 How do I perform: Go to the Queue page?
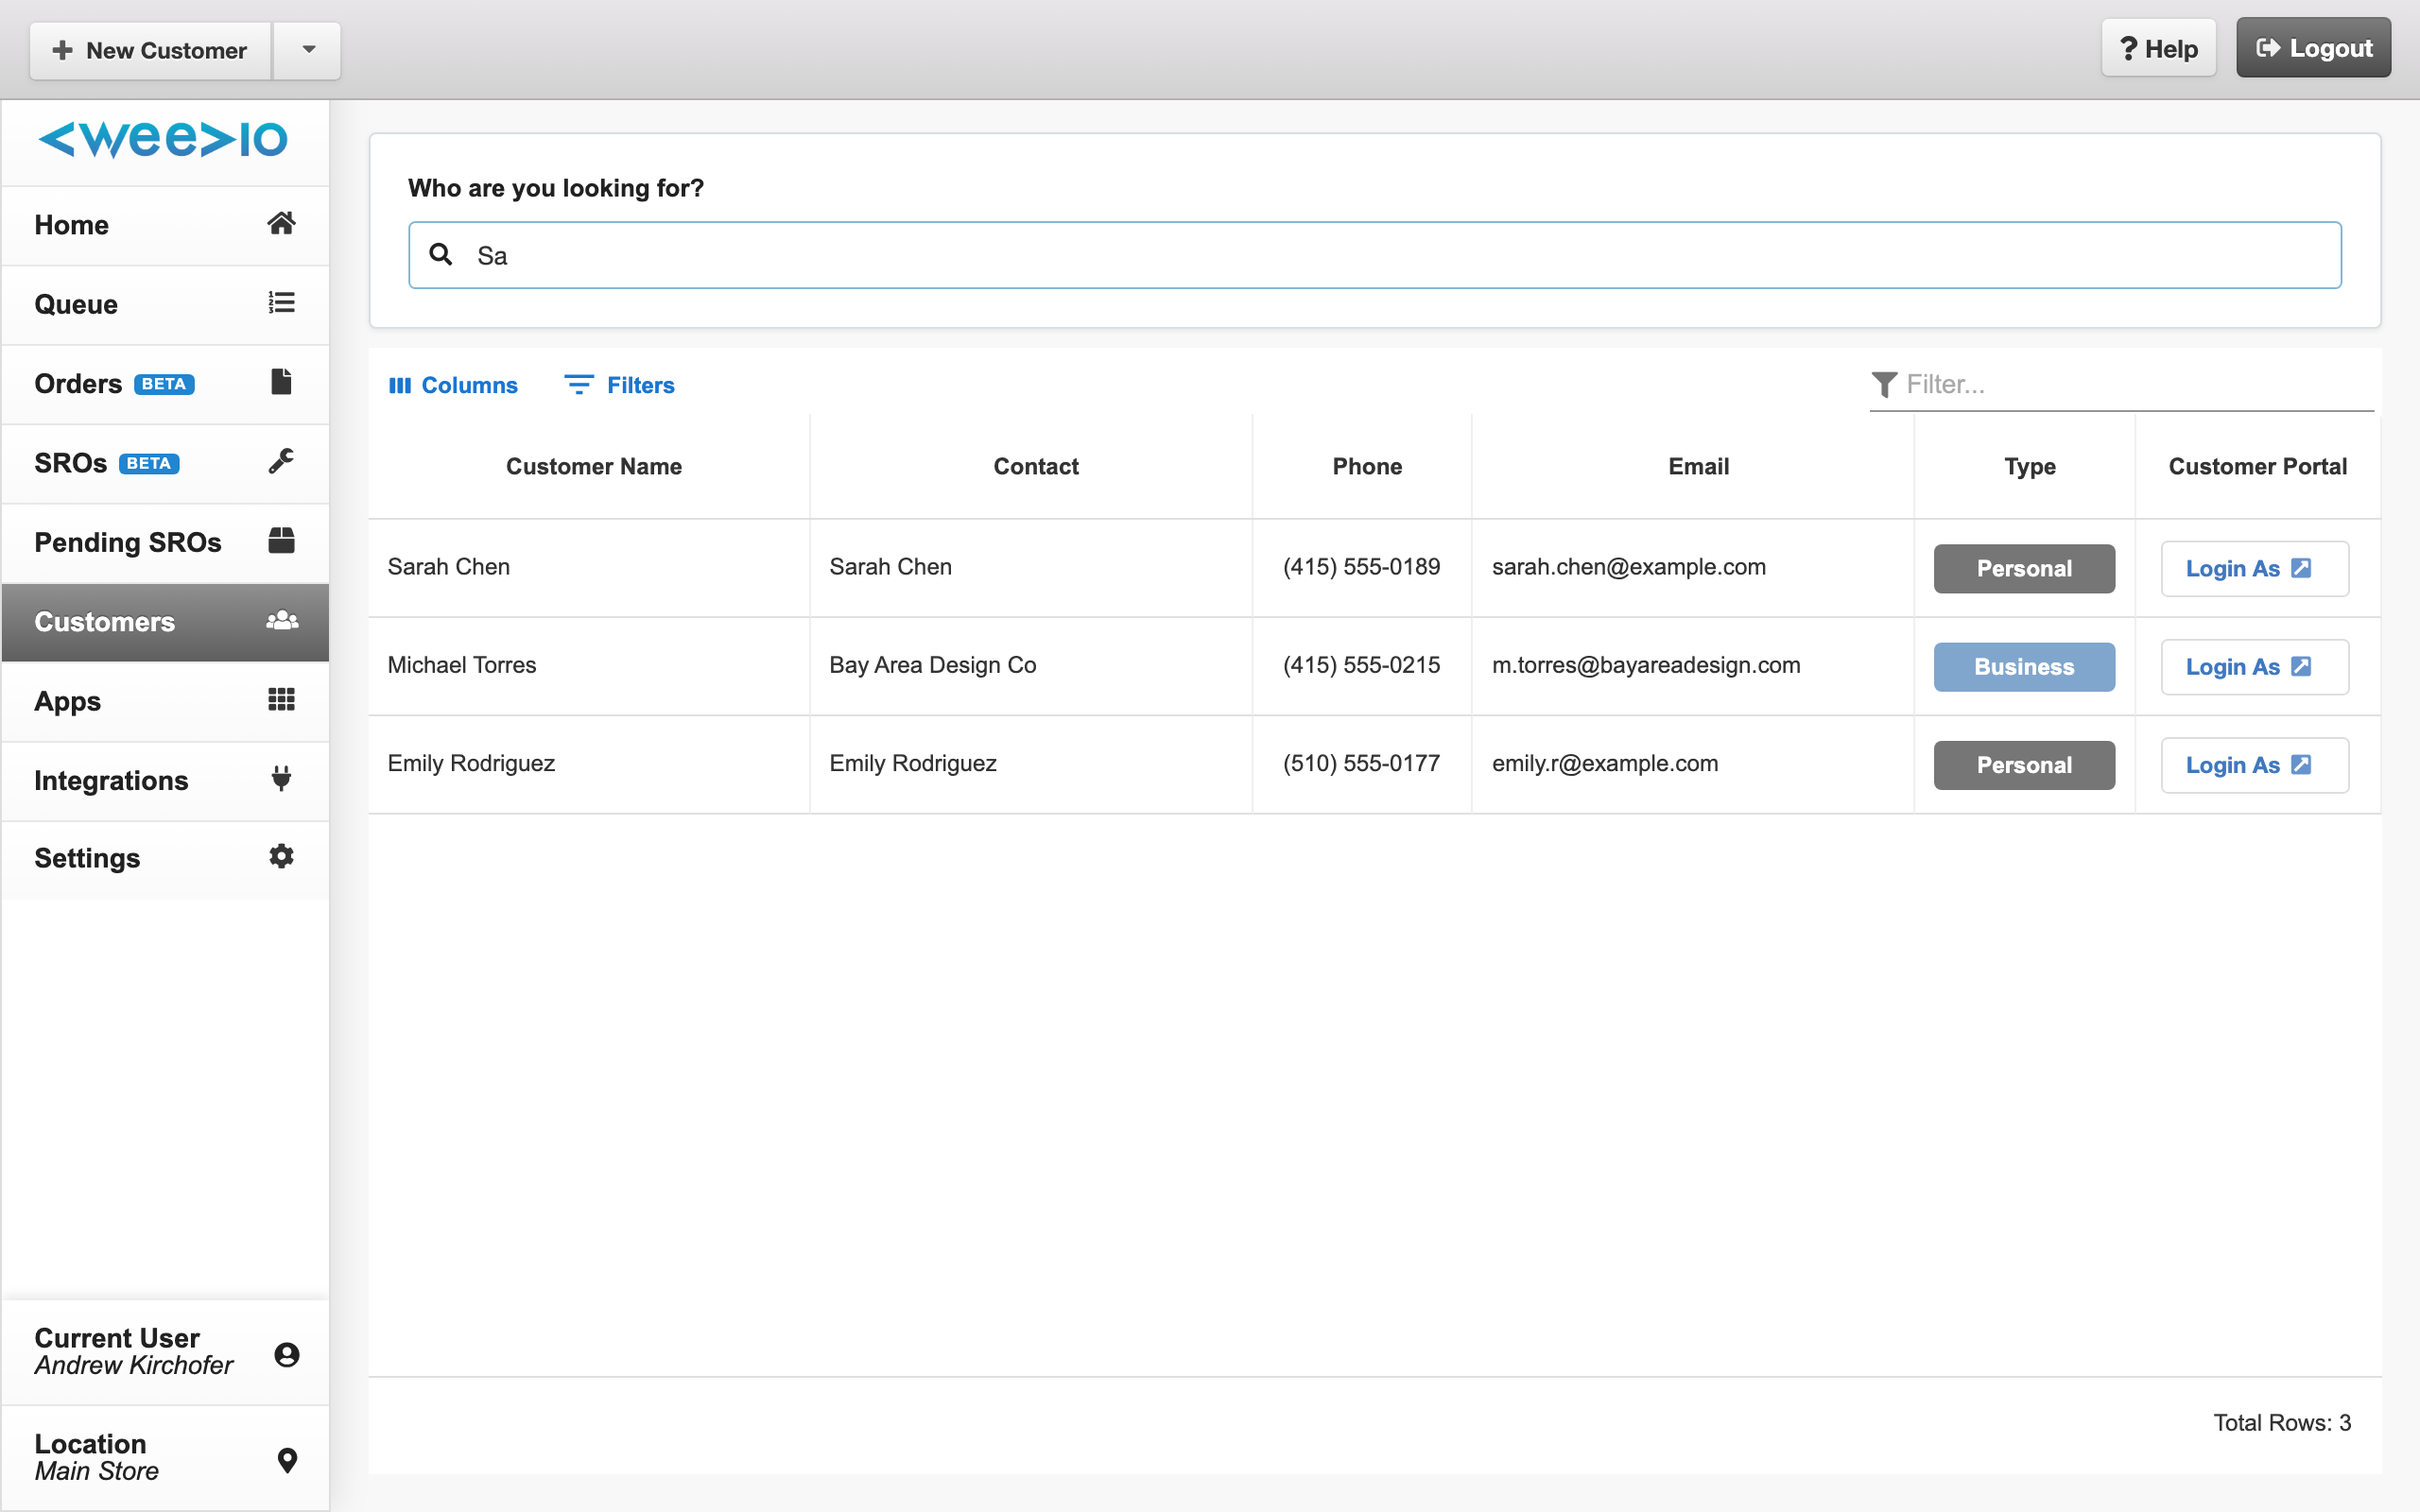point(165,304)
